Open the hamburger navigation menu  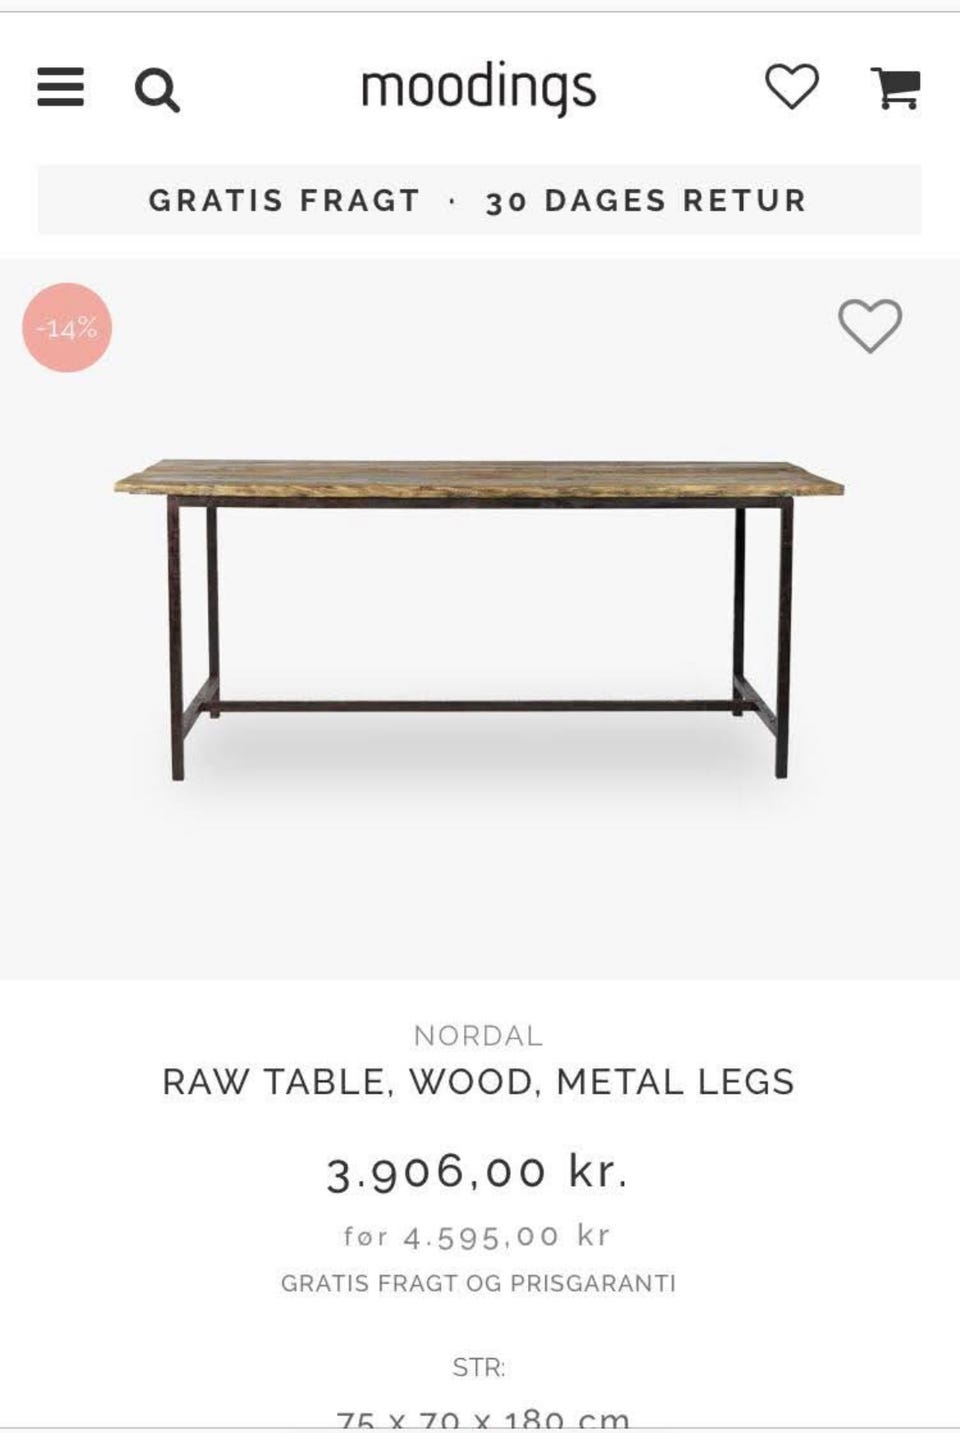[x=60, y=88]
